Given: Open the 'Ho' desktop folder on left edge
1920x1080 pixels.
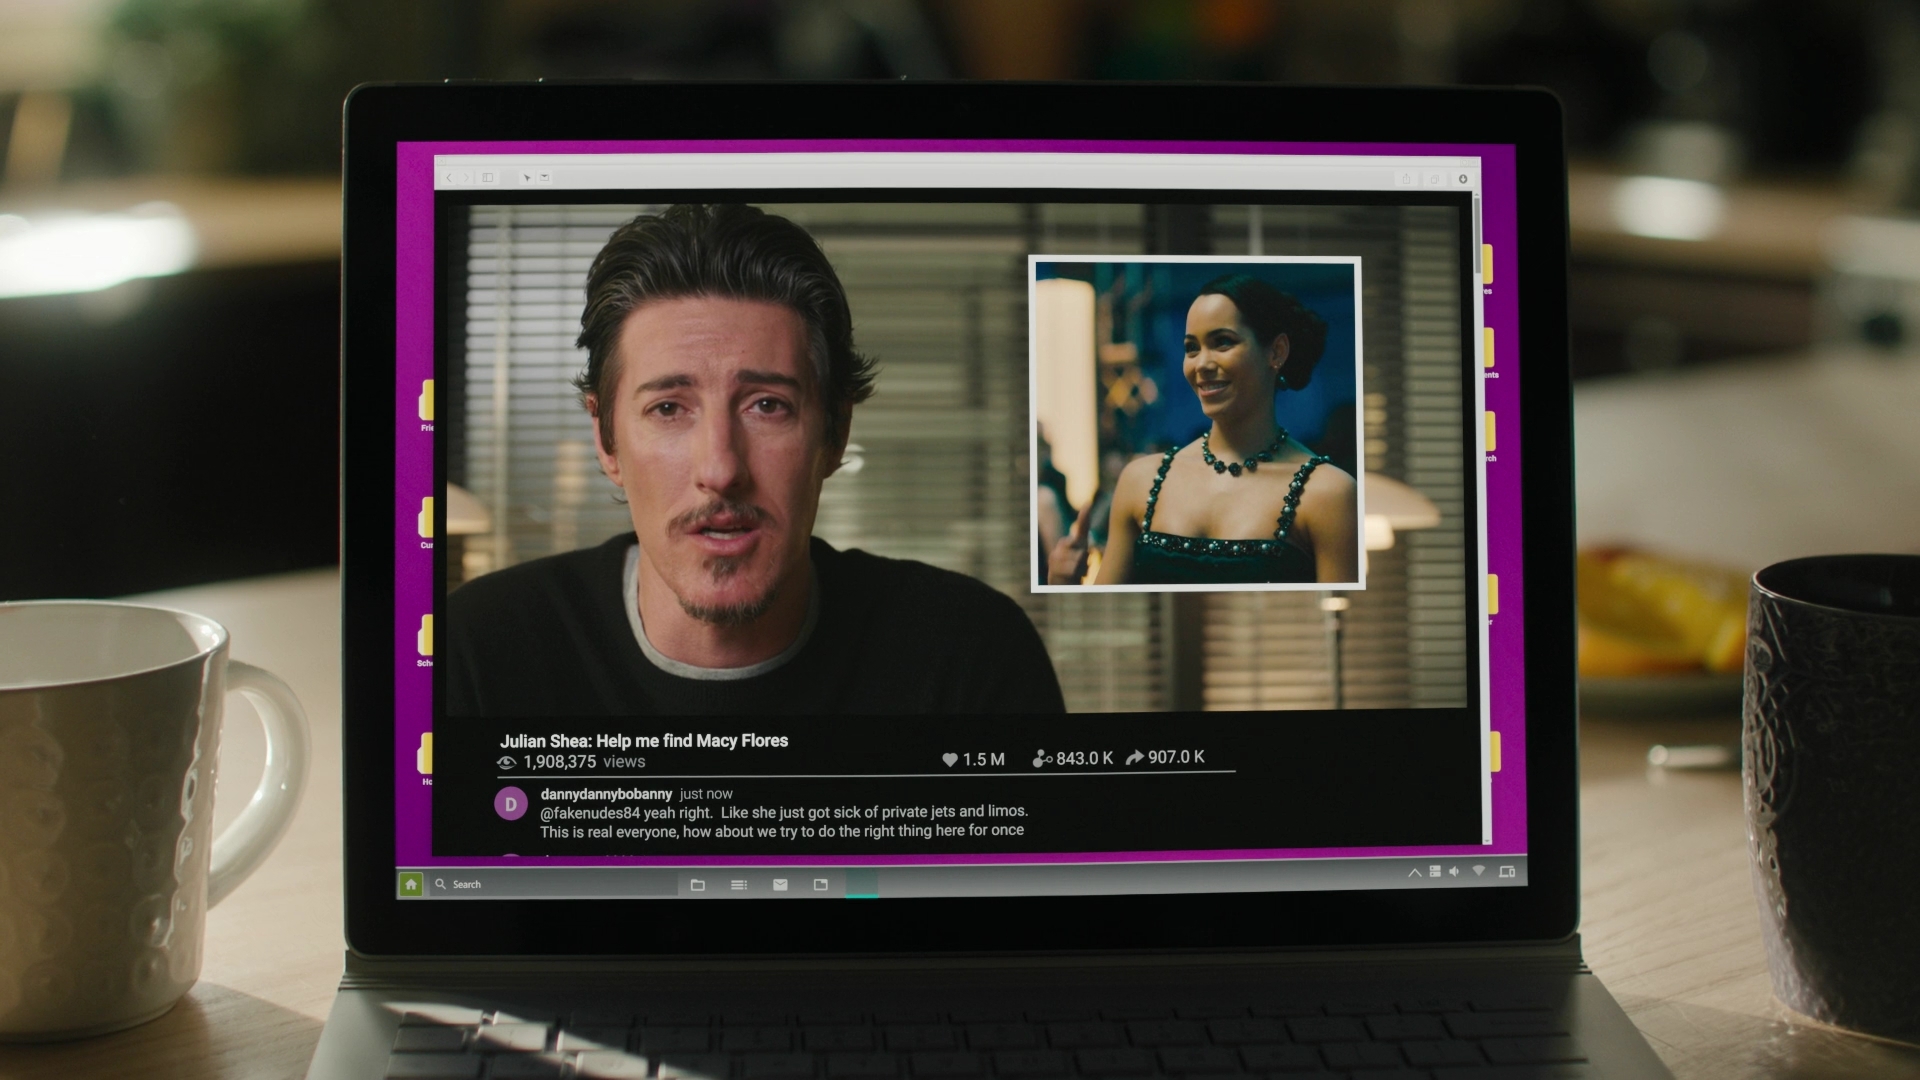Looking at the screenshot, I should pos(426,757).
